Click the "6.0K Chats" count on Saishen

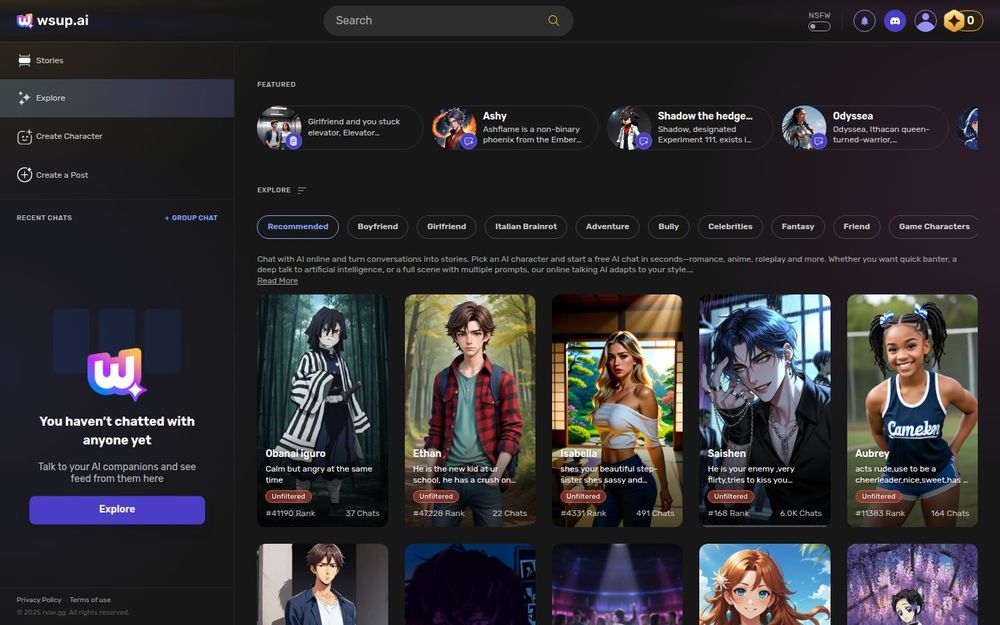800,513
